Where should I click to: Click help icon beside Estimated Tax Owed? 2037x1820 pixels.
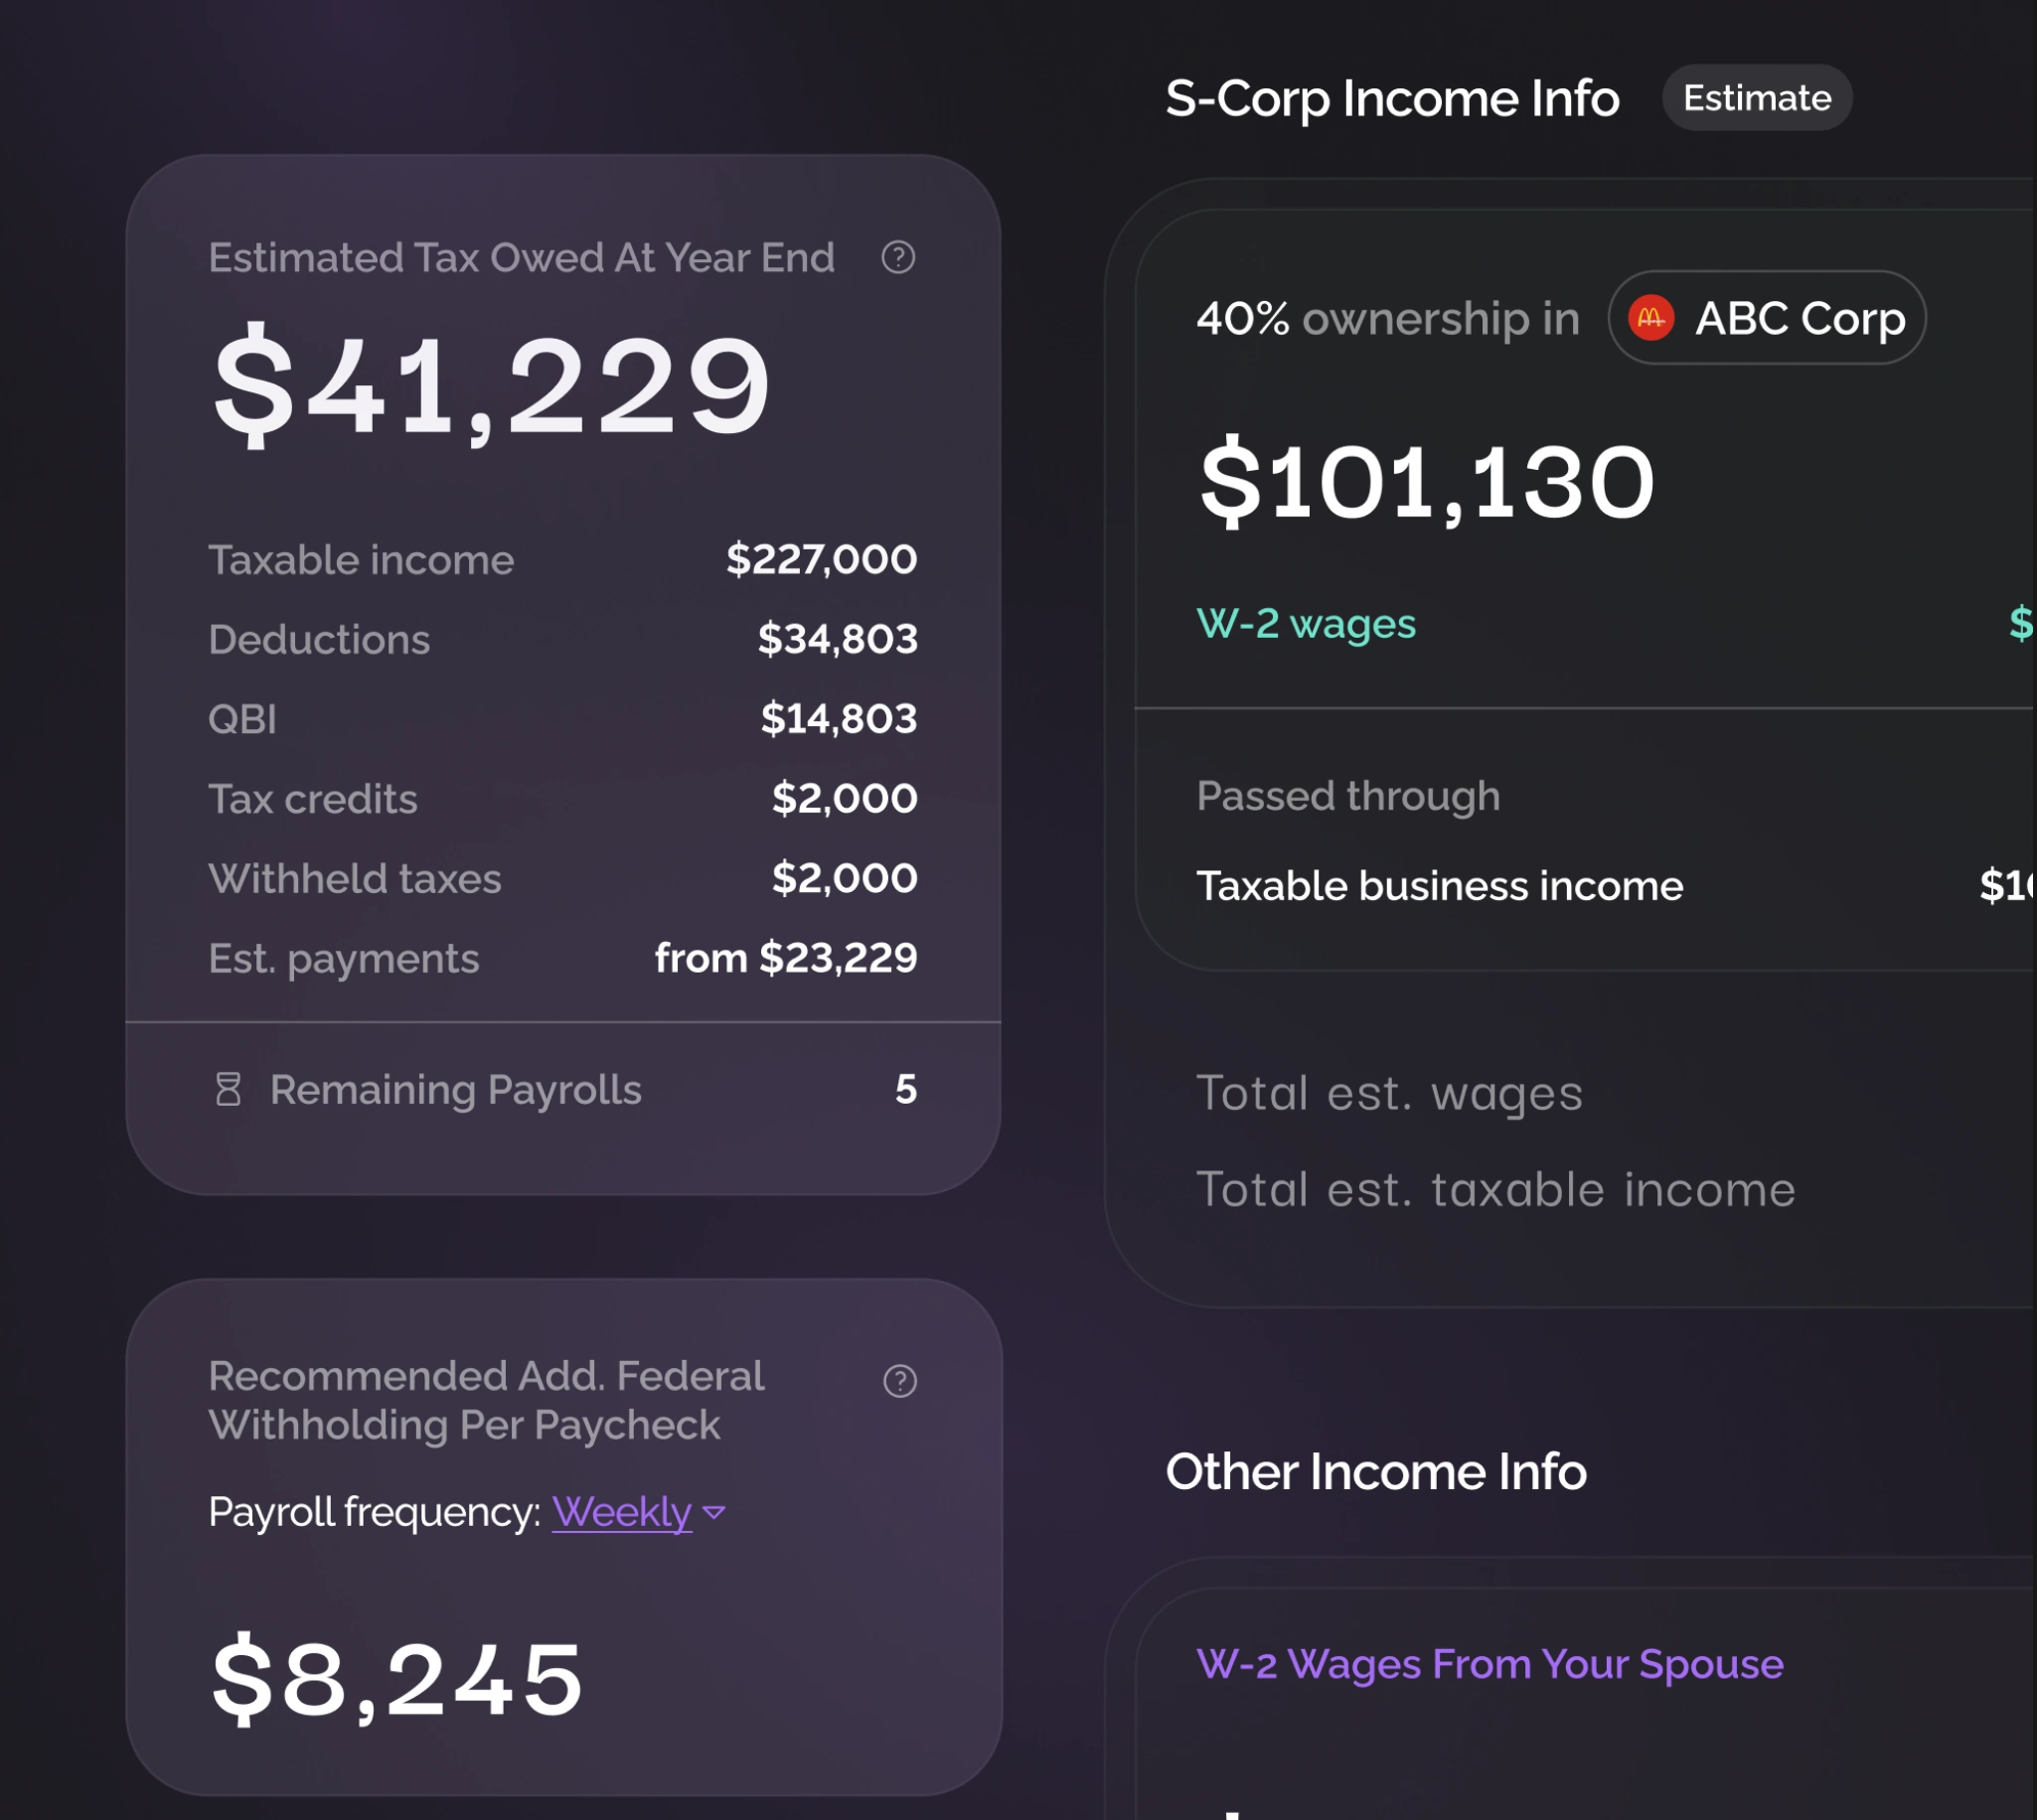(x=898, y=258)
